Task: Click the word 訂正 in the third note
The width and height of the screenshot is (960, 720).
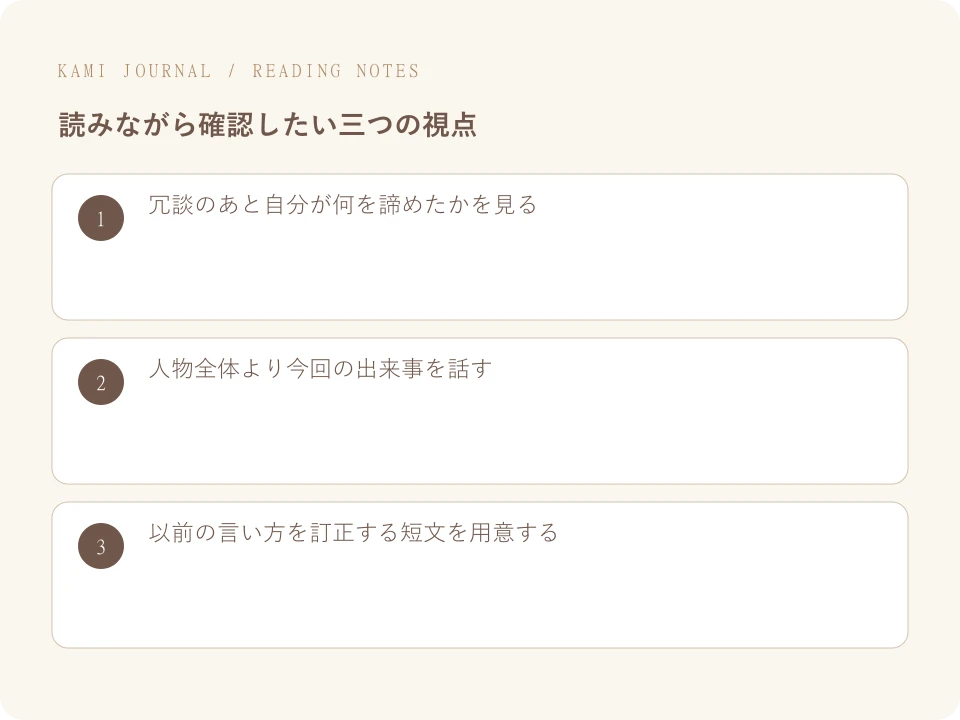Action: (332, 533)
